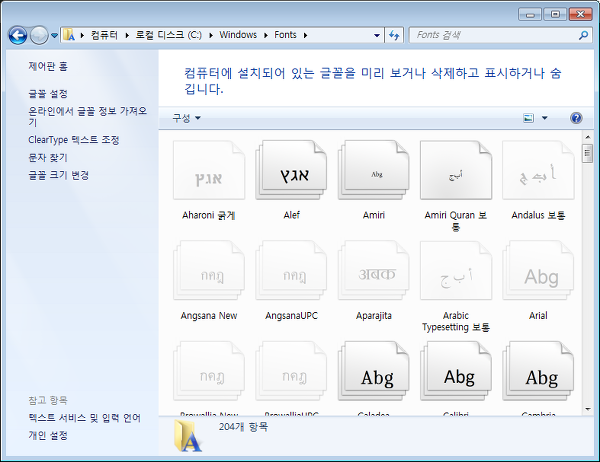
Task: Open 제어판 홈 link
Action: coord(48,67)
